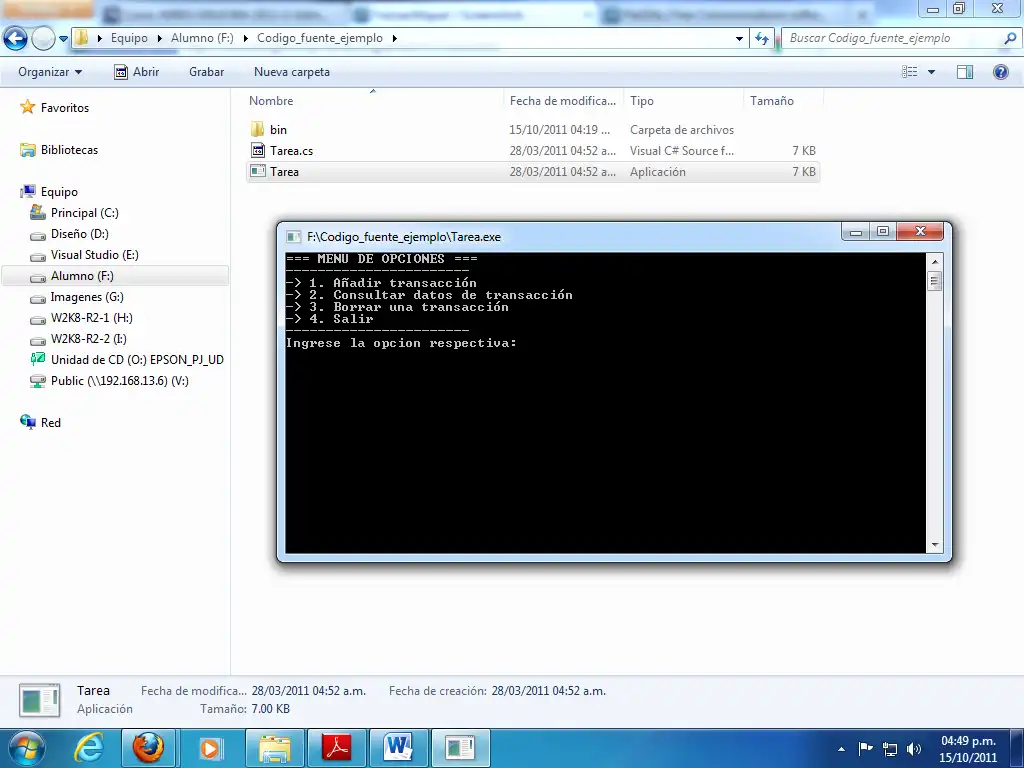1024x768 pixels.
Task: Select the Tarea application icon in list
Action: point(258,171)
